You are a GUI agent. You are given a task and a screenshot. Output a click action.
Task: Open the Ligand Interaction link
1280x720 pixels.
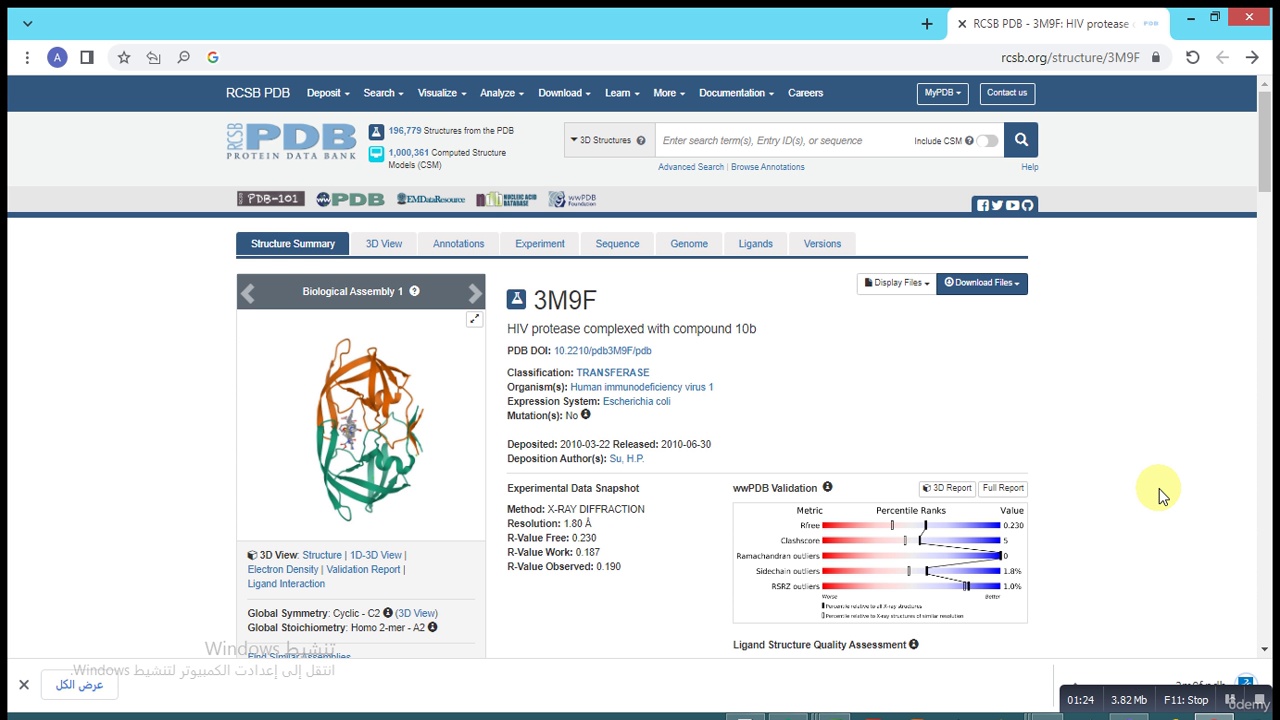point(286,584)
